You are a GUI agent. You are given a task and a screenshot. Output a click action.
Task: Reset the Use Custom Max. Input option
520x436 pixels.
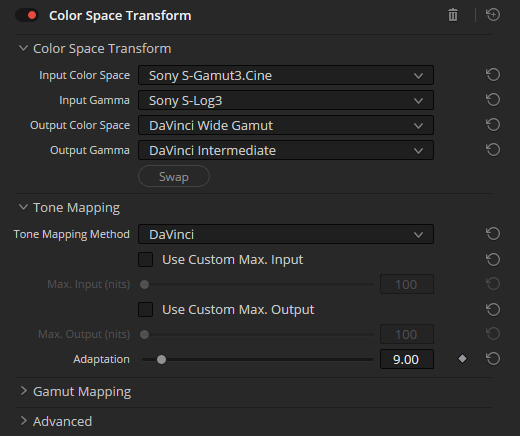[493, 260]
